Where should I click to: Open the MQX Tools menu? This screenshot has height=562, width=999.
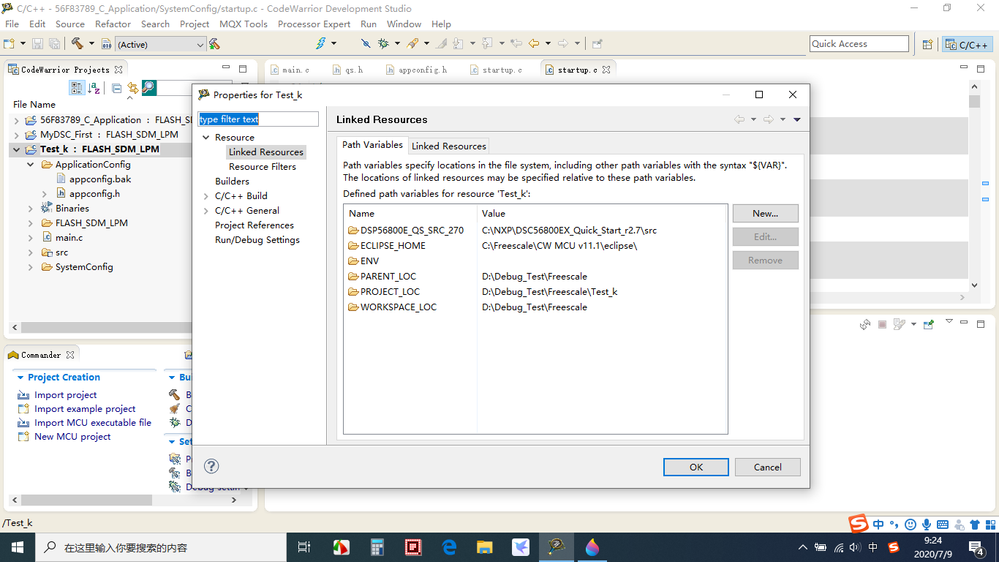pos(243,24)
